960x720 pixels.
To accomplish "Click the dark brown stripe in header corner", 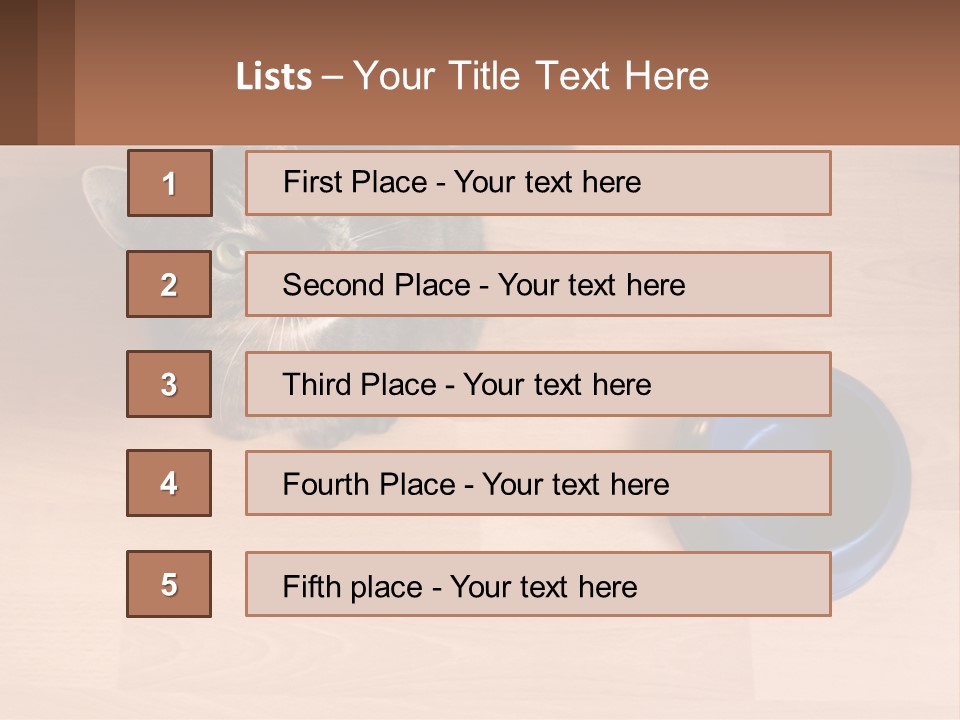I will pyautogui.click(x=18, y=72).
